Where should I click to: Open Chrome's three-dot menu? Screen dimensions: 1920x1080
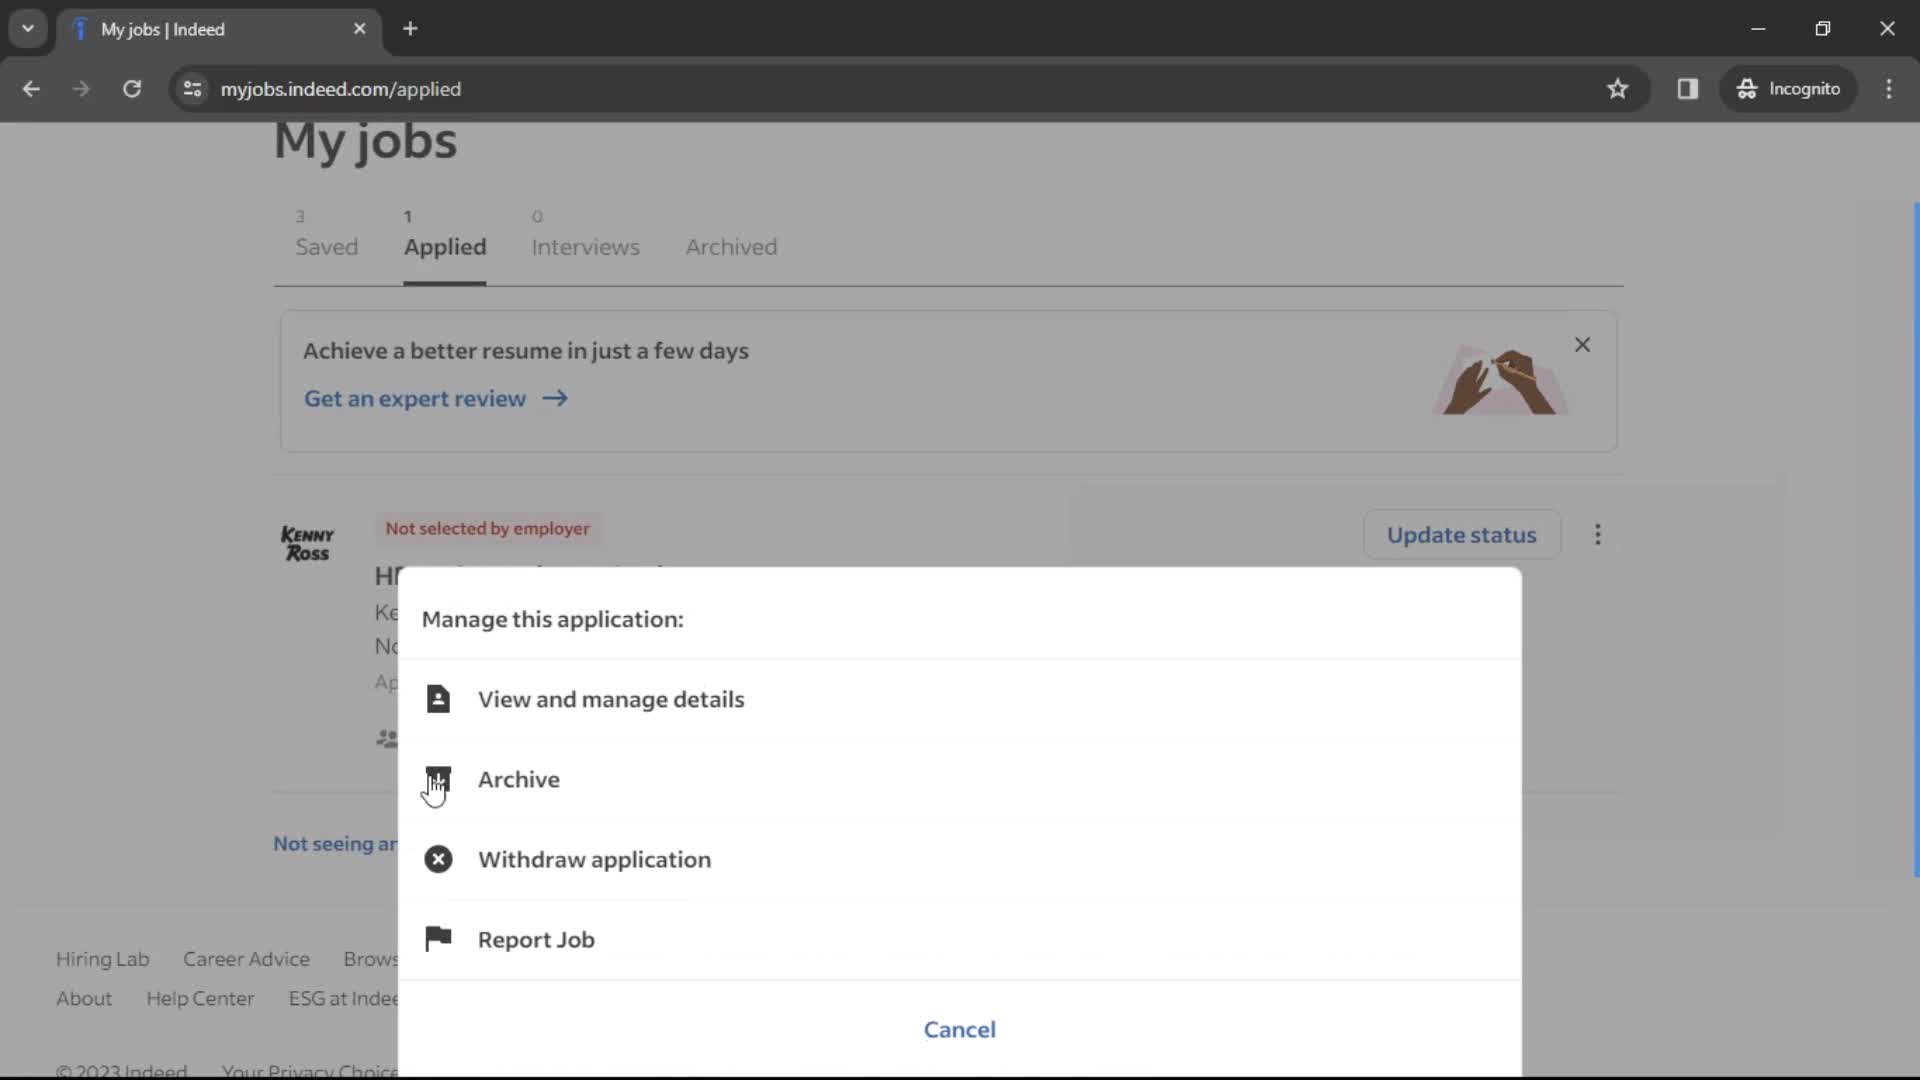(1889, 89)
